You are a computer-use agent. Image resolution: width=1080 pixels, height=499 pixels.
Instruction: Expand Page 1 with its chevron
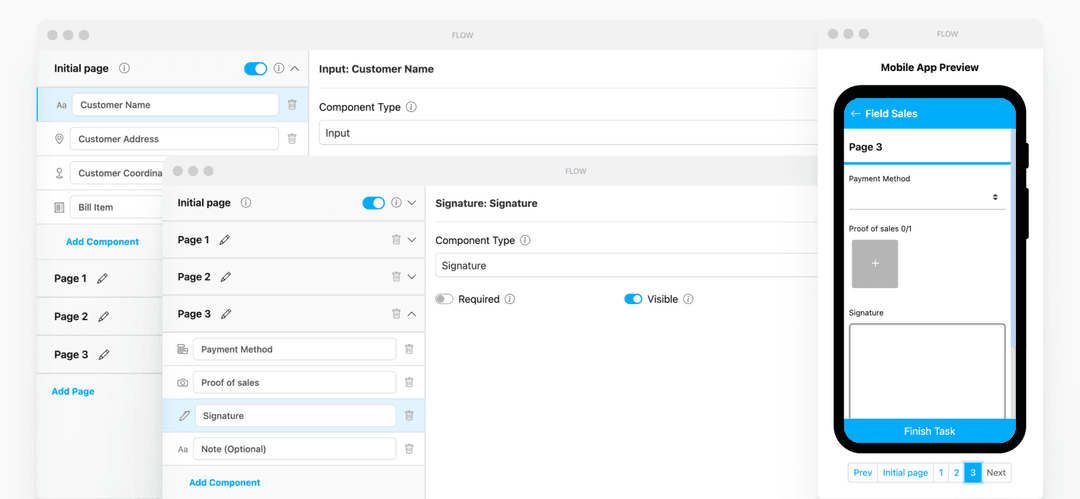[x=412, y=240]
